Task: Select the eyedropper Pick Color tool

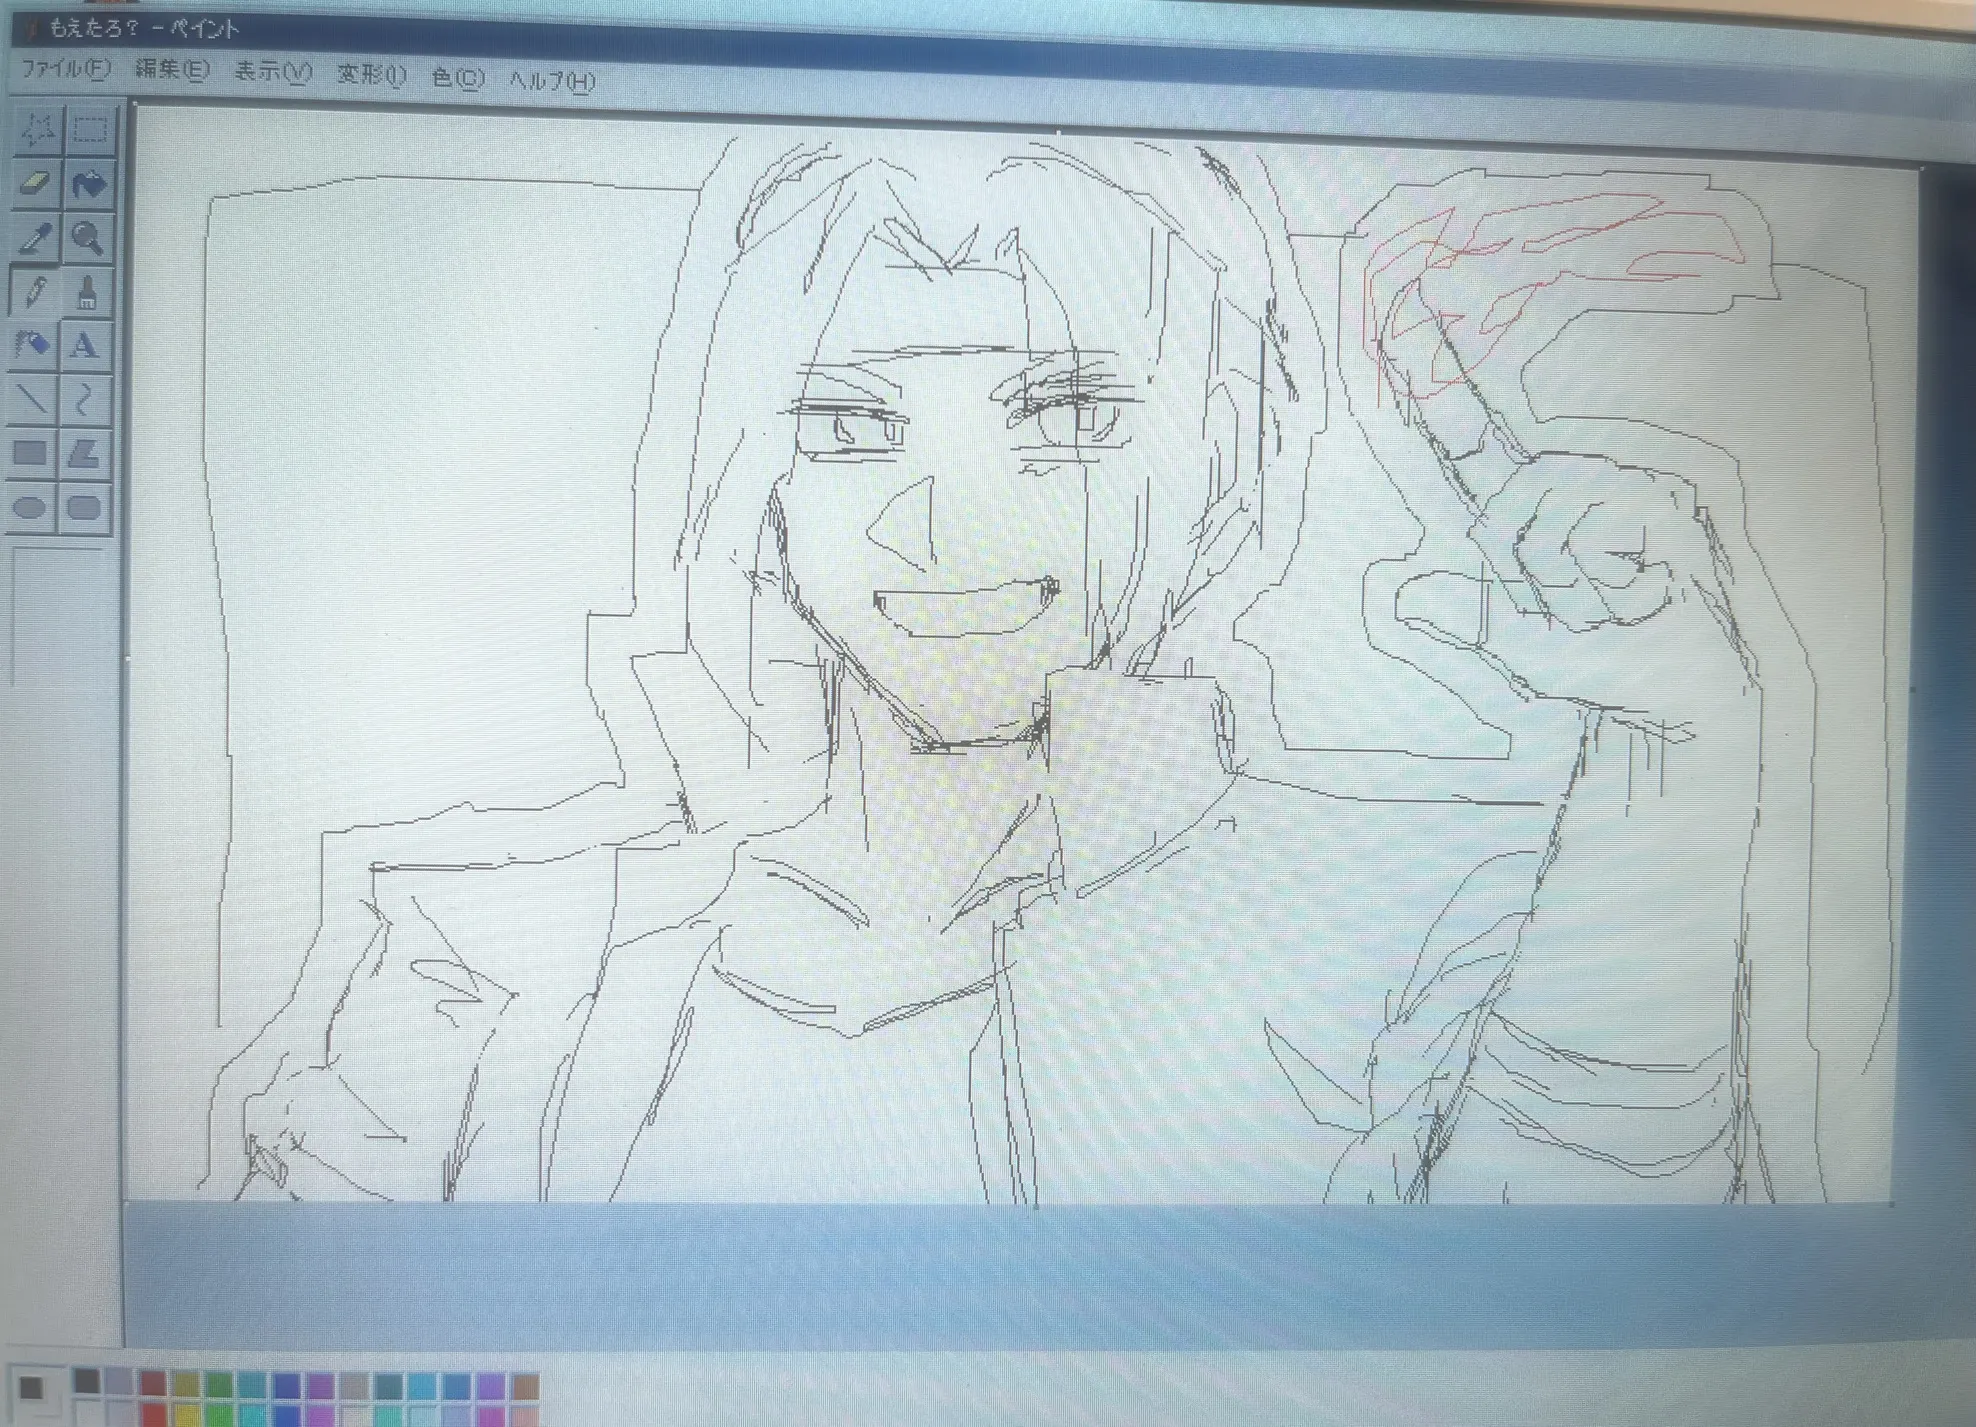Action: 35,238
